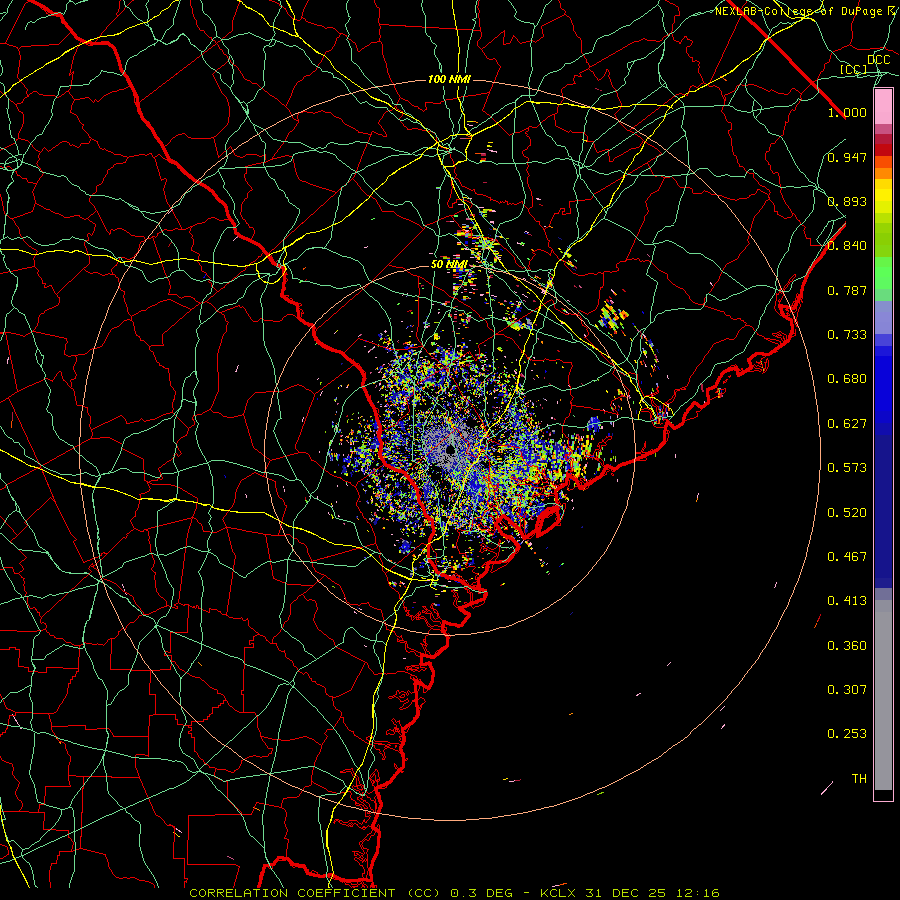This screenshot has width=900, height=900.
Task: Click the 0.3 DEG elevation text
Action: [x=482, y=893]
